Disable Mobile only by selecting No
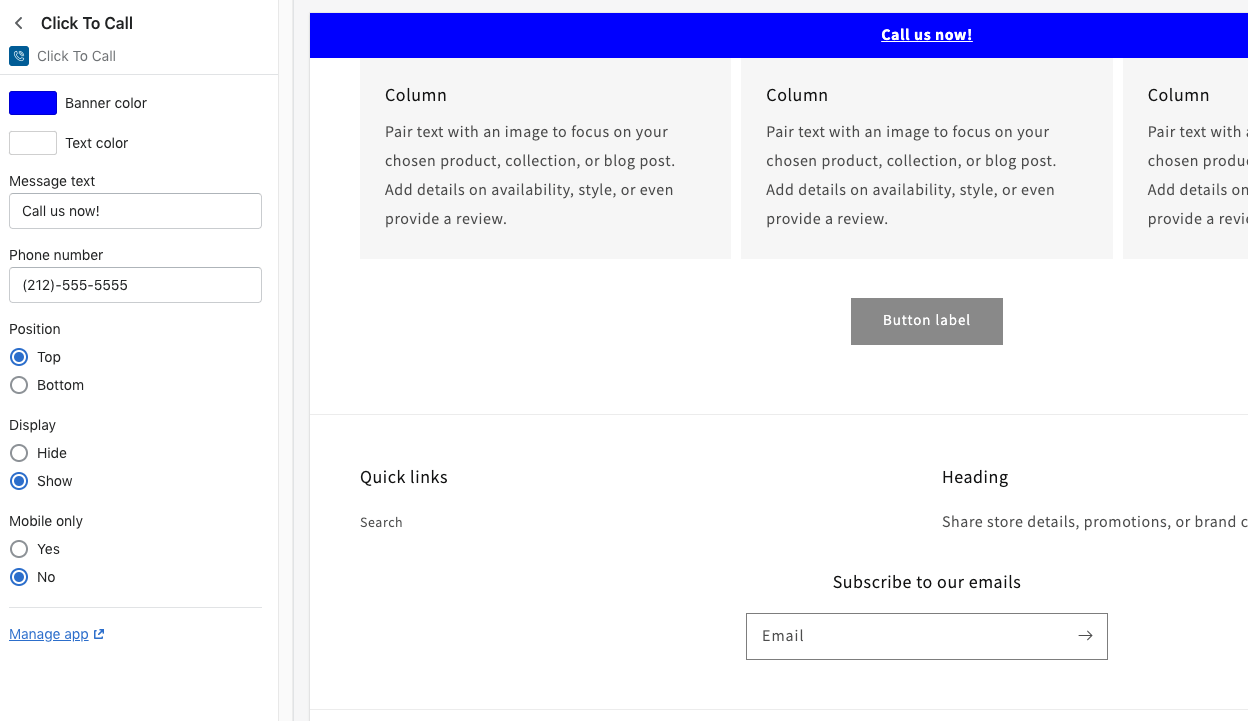The image size is (1248, 721). [x=18, y=577]
